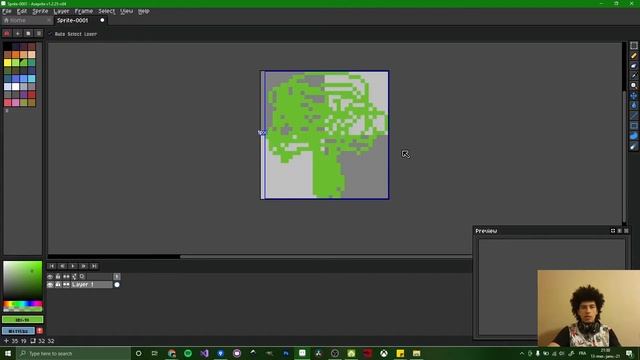The image size is (640, 360).
Task: Select the Pencil tool
Action: point(633,56)
